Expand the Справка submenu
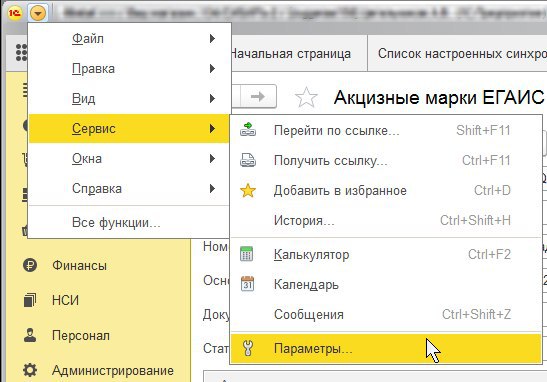The height and width of the screenshot is (382, 547). (x=129, y=189)
